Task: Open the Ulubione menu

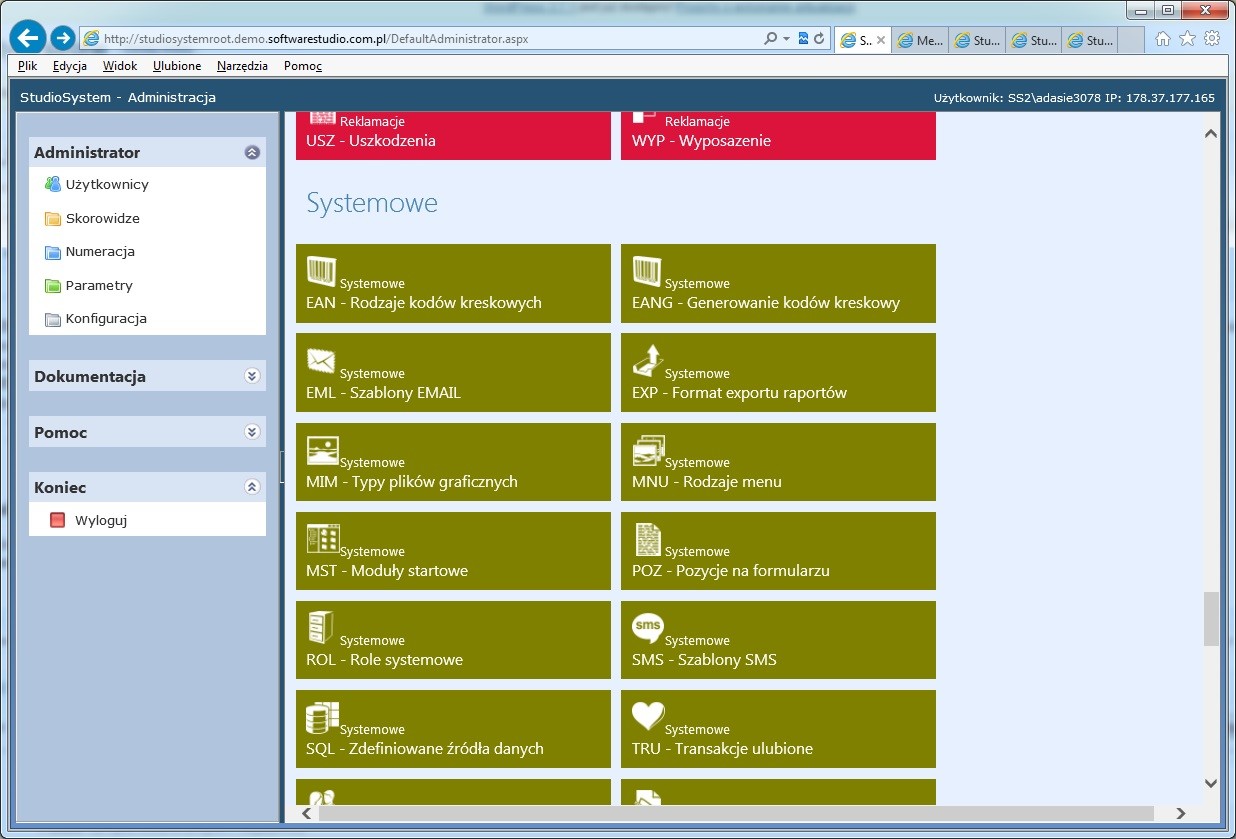Action: pyautogui.click(x=177, y=66)
